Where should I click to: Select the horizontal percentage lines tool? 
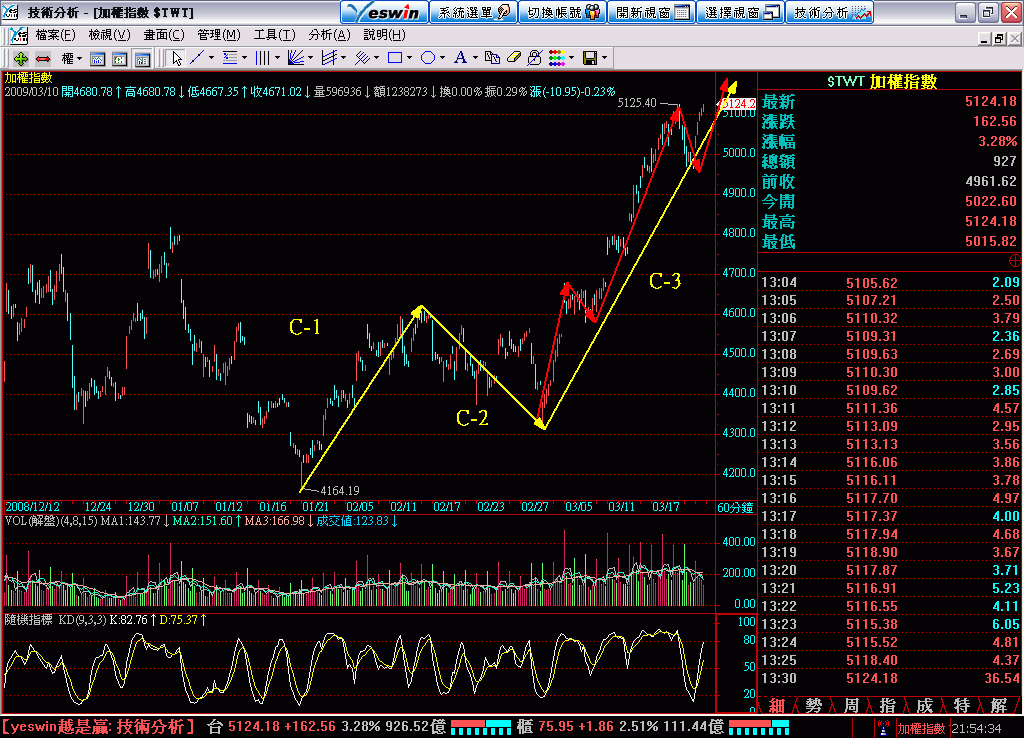click(230, 59)
